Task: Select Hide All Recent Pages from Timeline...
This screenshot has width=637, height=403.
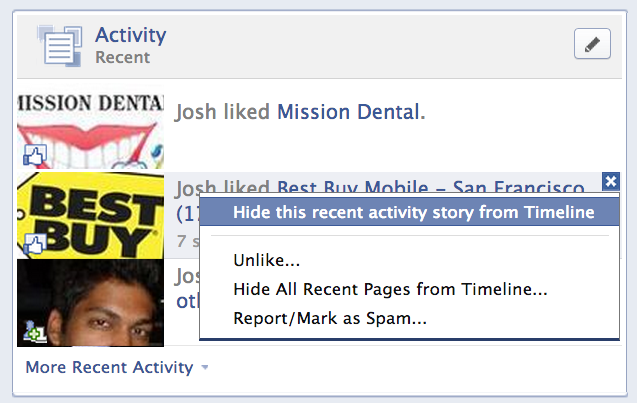Action: click(390, 290)
